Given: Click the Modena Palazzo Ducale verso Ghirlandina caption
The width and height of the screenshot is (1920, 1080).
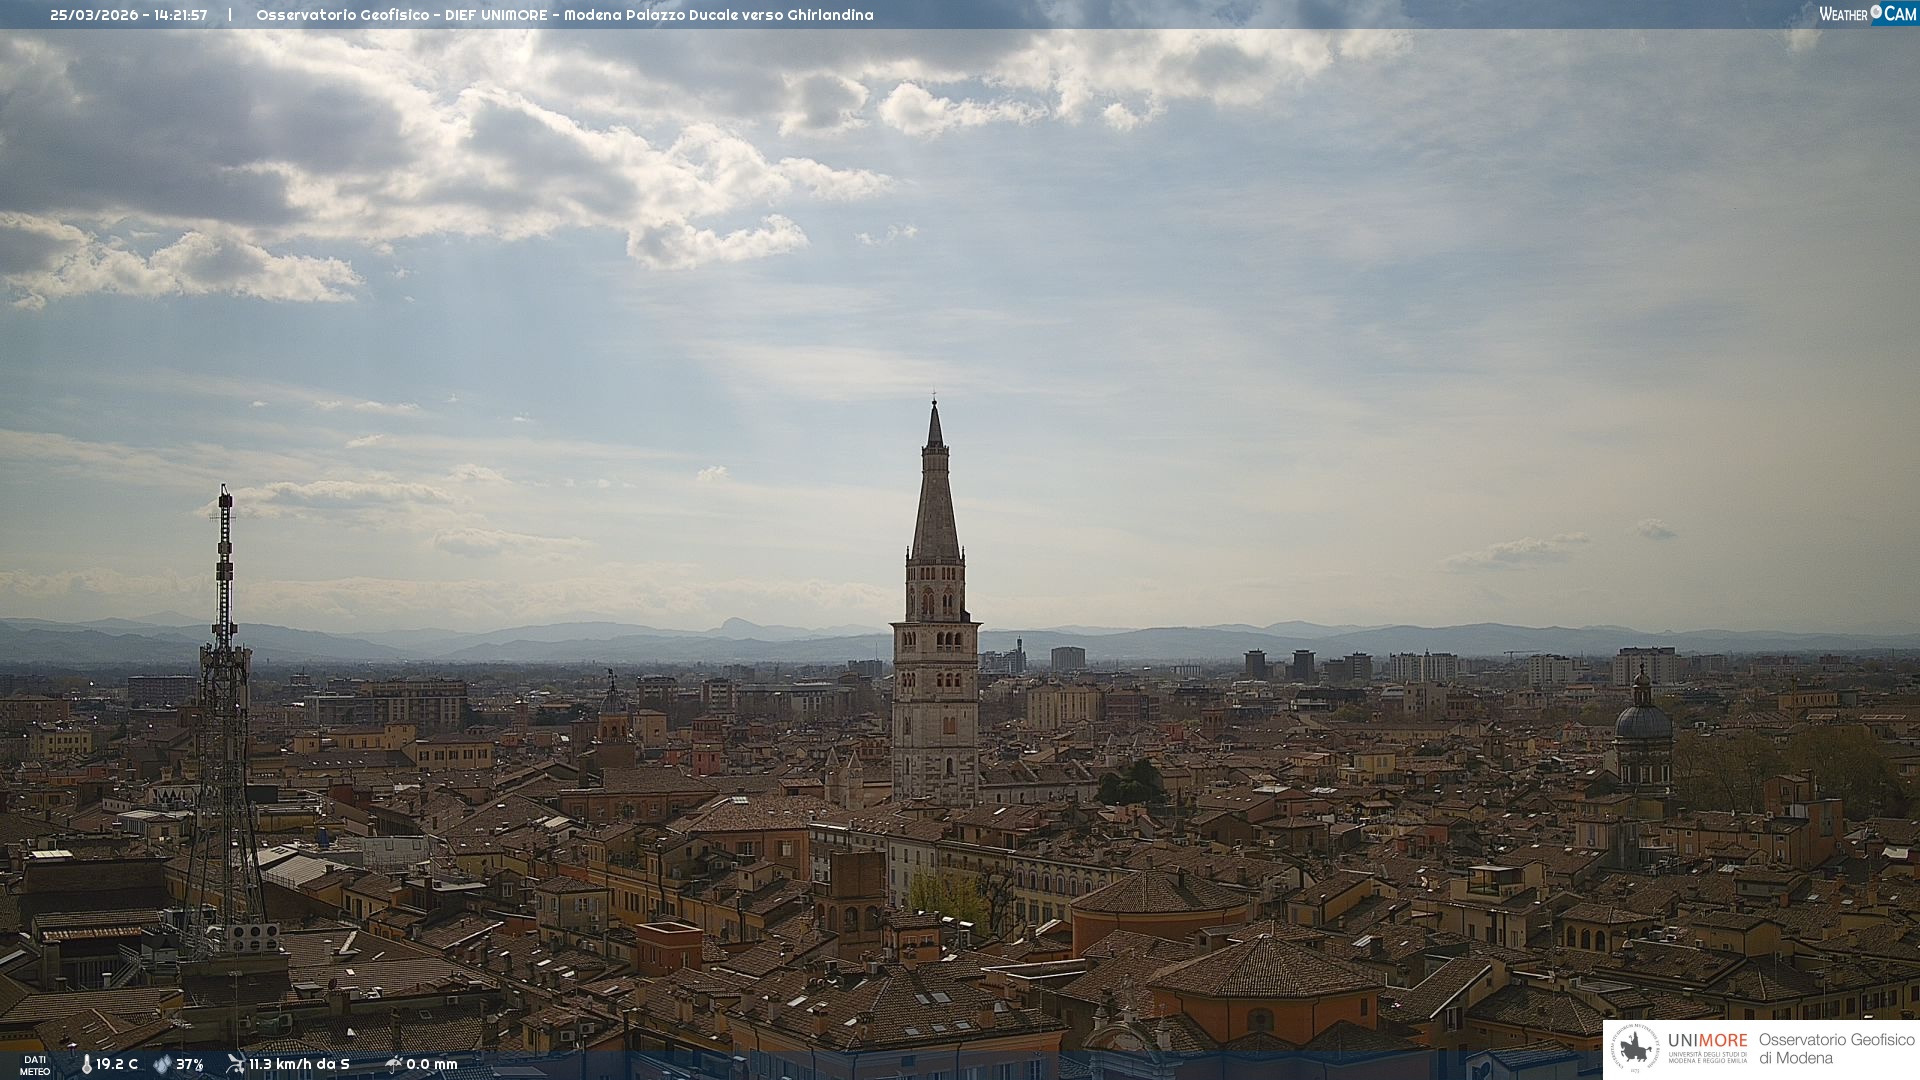Looking at the screenshot, I should pyautogui.click(x=718, y=15).
